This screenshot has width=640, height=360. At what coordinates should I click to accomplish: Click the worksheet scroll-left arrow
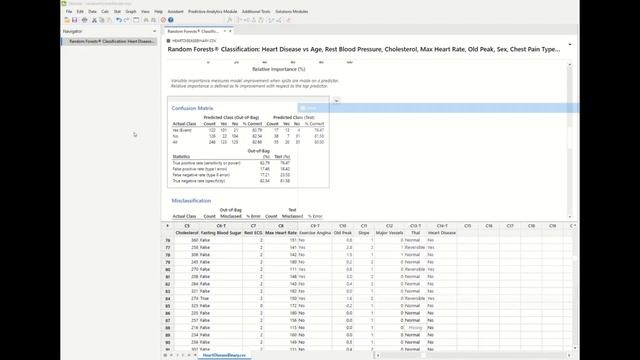(378, 356)
